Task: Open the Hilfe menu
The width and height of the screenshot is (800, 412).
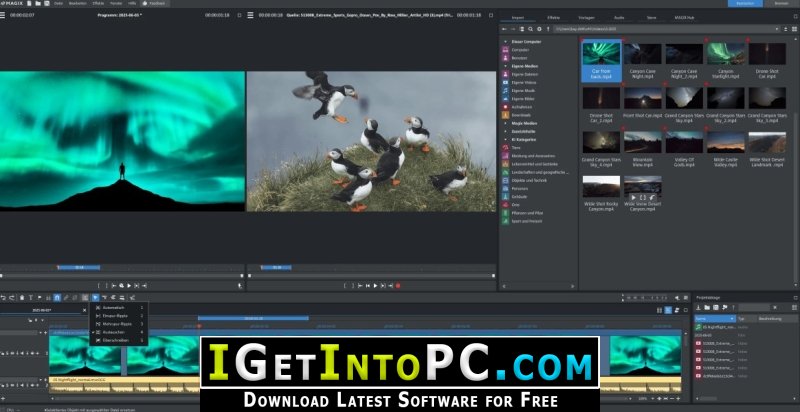Action: (x=132, y=4)
